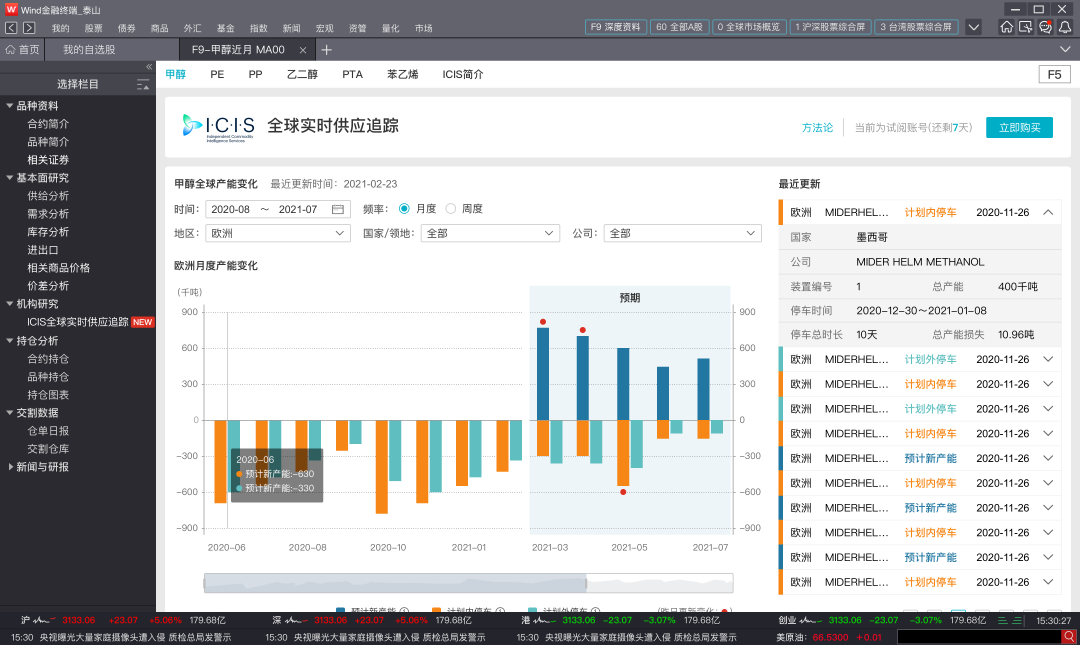This screenshot has width=1080, height=645.
Task: Click the 创业 index mini chart ticker
Action: [x=812, y=620]
